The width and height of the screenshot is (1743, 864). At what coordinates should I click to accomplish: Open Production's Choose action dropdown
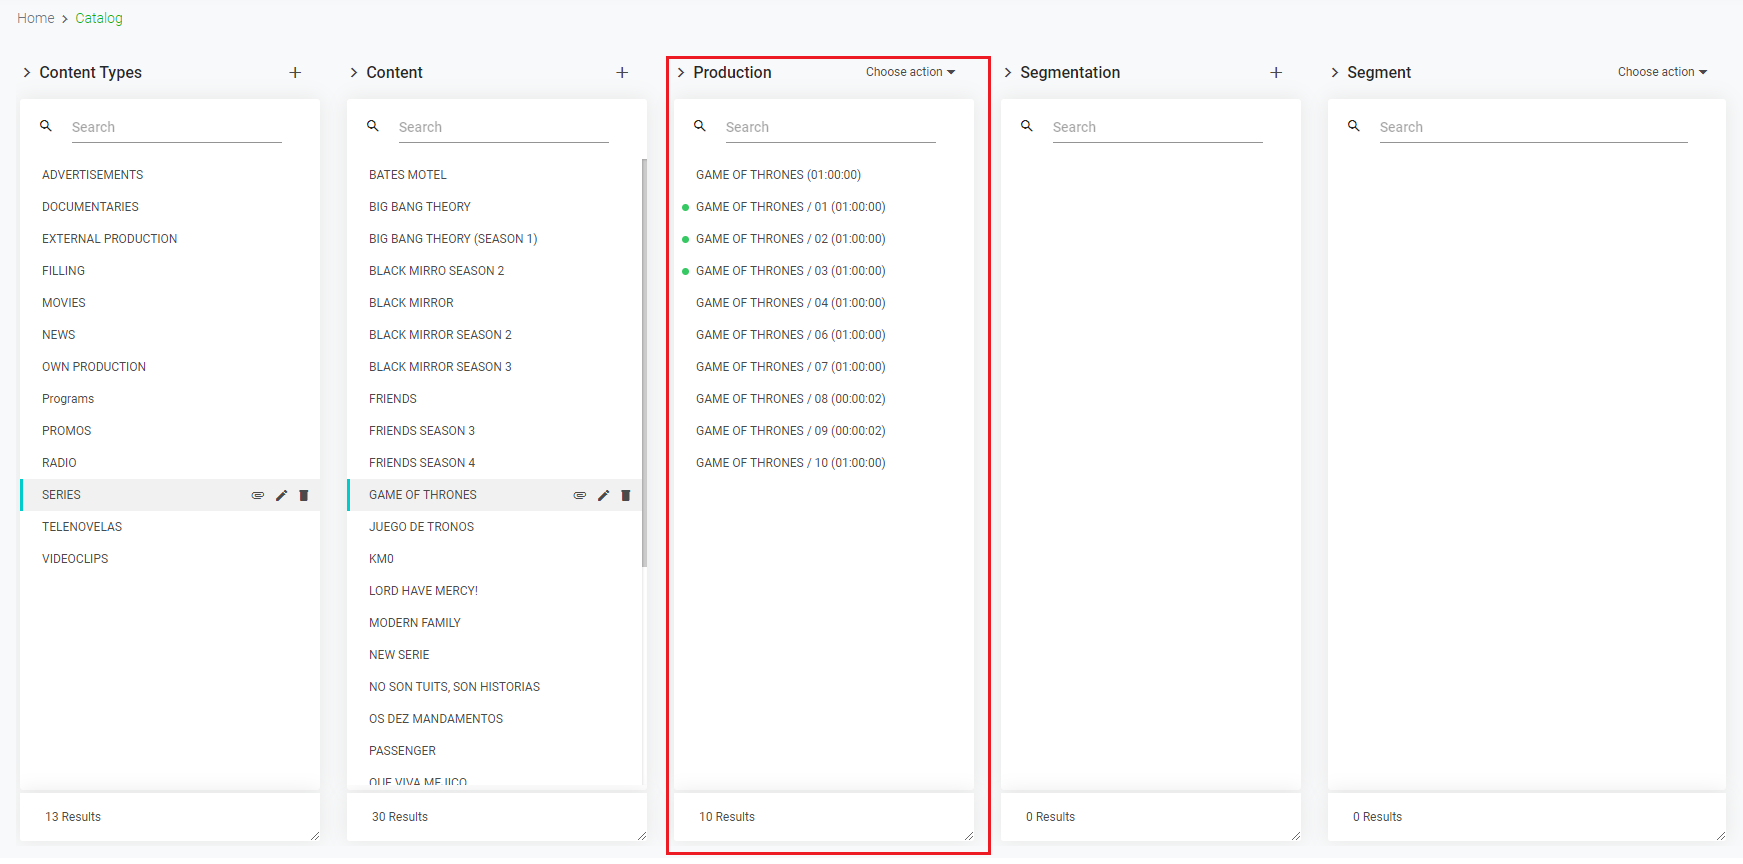(x=910, y=72)
